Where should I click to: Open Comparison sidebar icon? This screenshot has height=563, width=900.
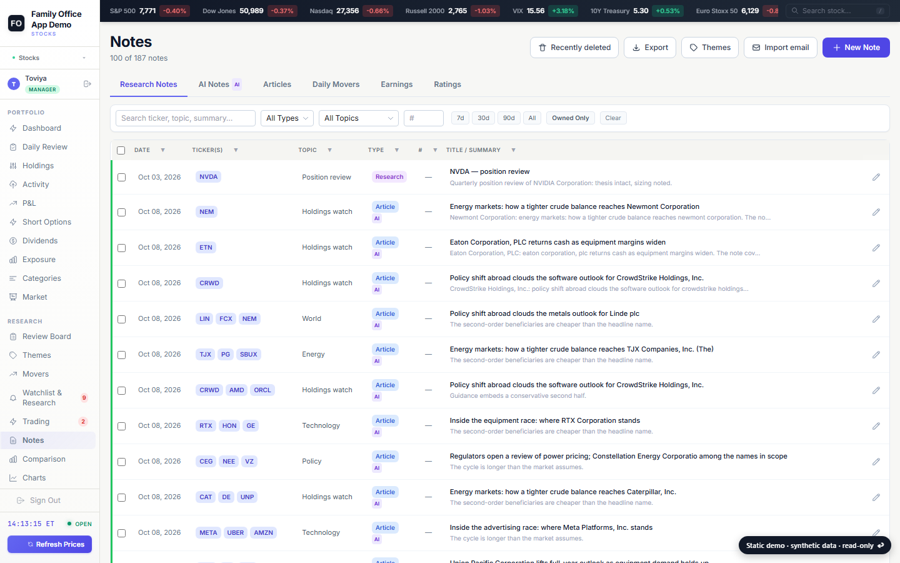click(x=13, y=459)
